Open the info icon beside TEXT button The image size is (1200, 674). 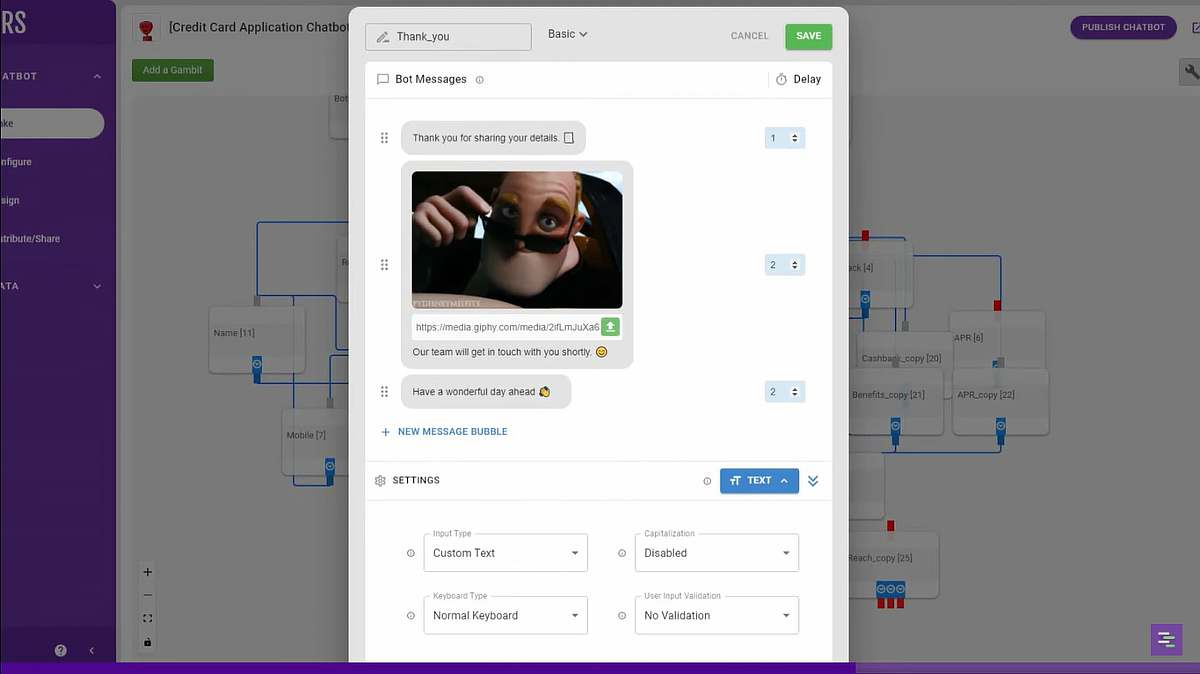[x=707, y=481]
